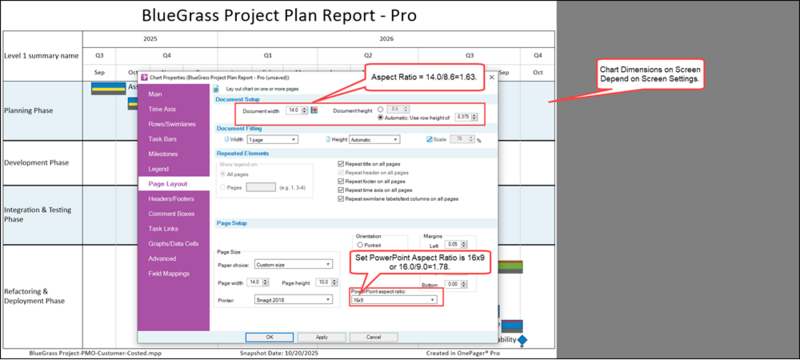Select the manual Document height radio button
The width and height of the screenshot is (800, 360).
(x=380, y=109)
